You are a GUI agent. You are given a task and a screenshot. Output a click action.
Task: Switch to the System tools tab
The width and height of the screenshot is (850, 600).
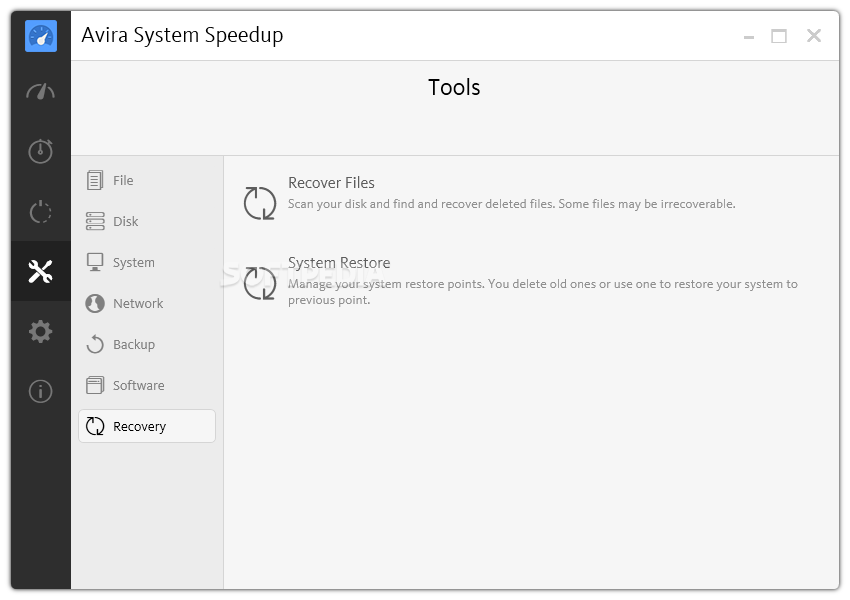coord(147,262)
